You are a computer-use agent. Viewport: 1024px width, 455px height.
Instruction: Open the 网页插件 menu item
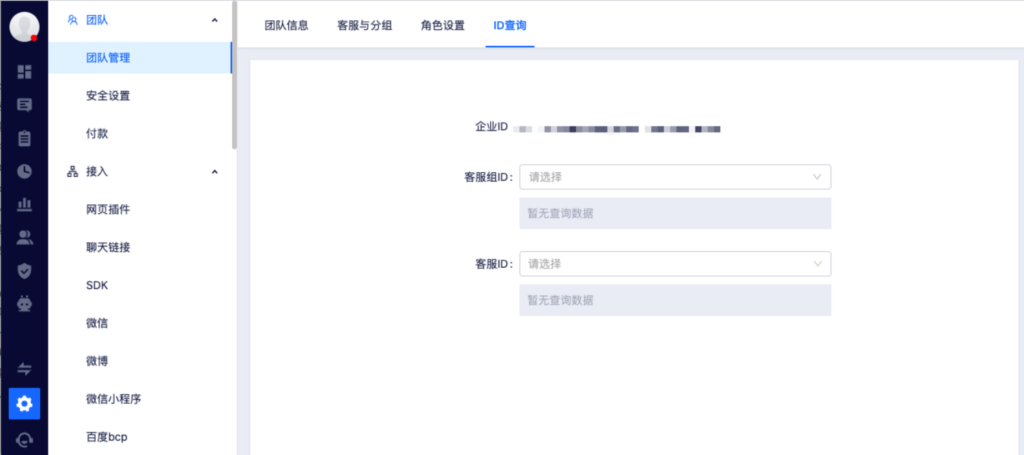click(108, 210)
